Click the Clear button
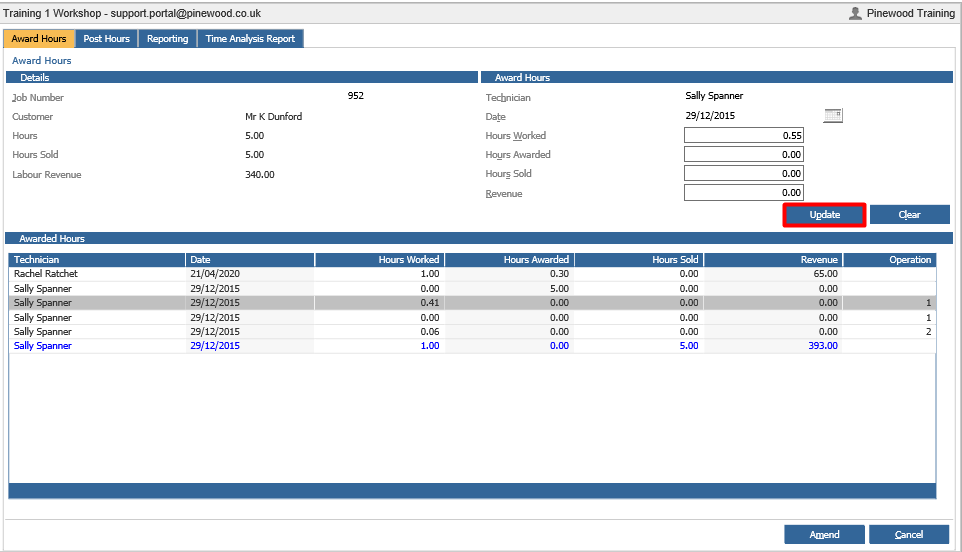 (x=910, y=215)
